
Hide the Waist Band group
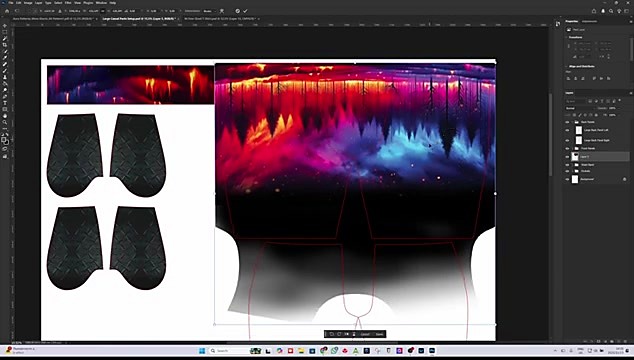567,165
